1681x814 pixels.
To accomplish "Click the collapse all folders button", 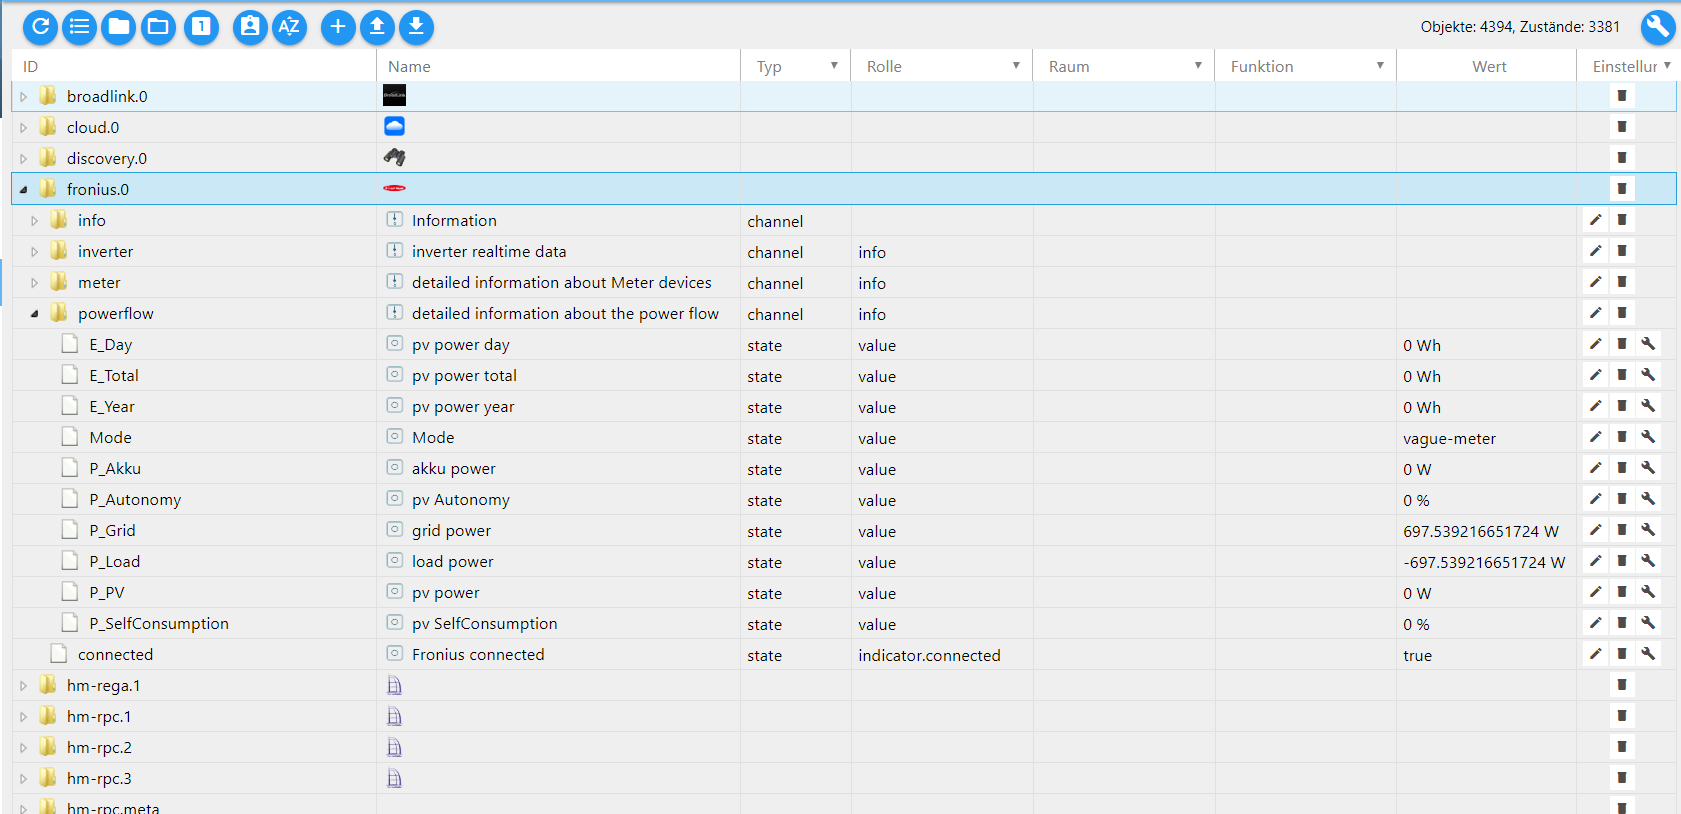I will coord(119,27).
